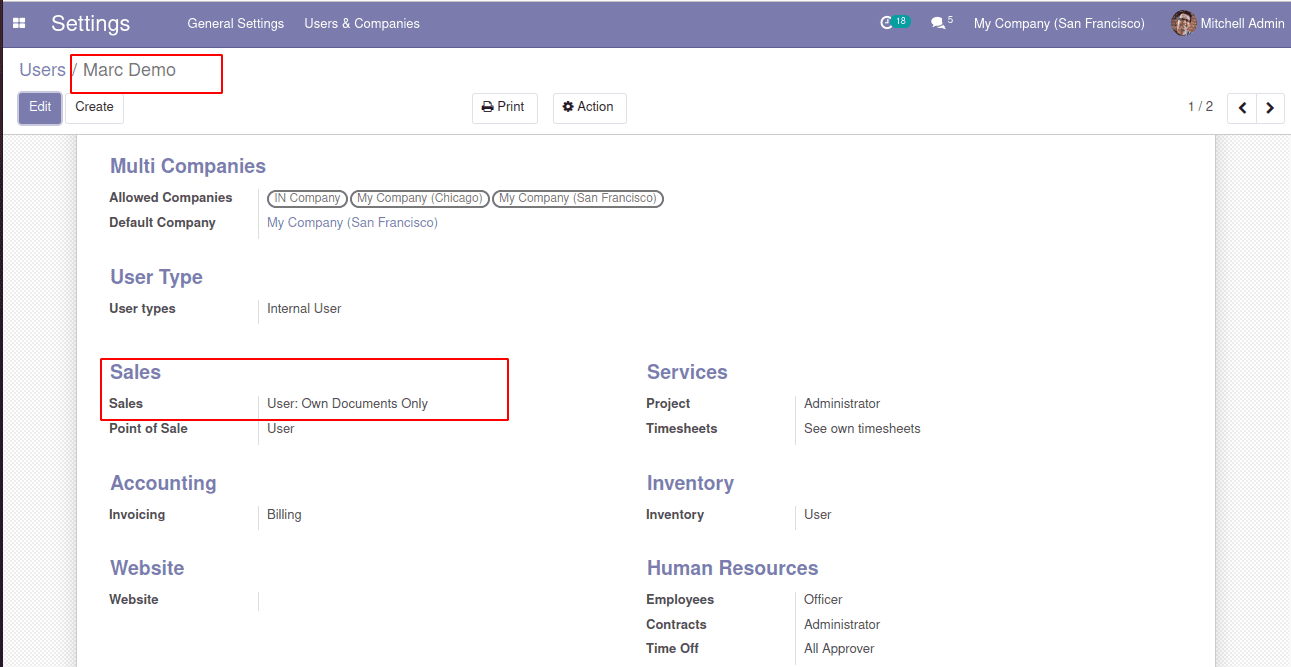Open the conversations chat bubble icon
Viewport: 1291px width, 667px height.
pyautogui.click(x=938, y=23)
